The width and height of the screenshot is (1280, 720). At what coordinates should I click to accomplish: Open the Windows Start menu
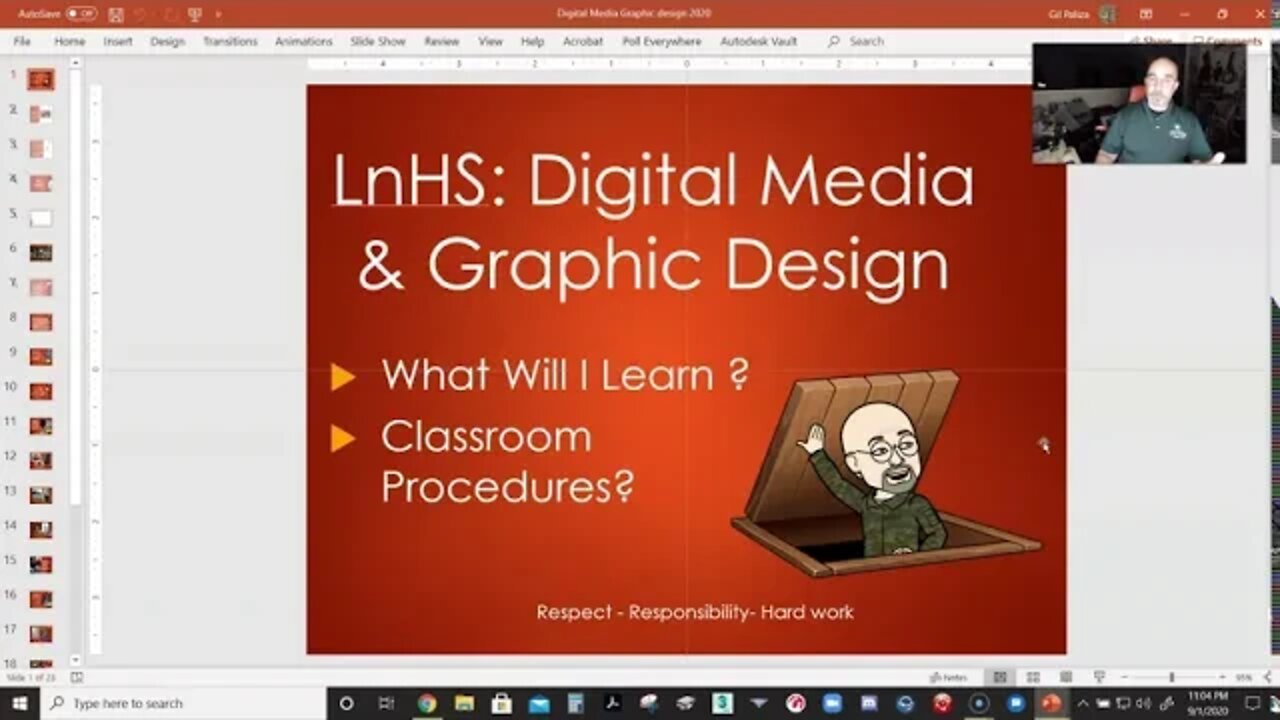coord(20,703)
